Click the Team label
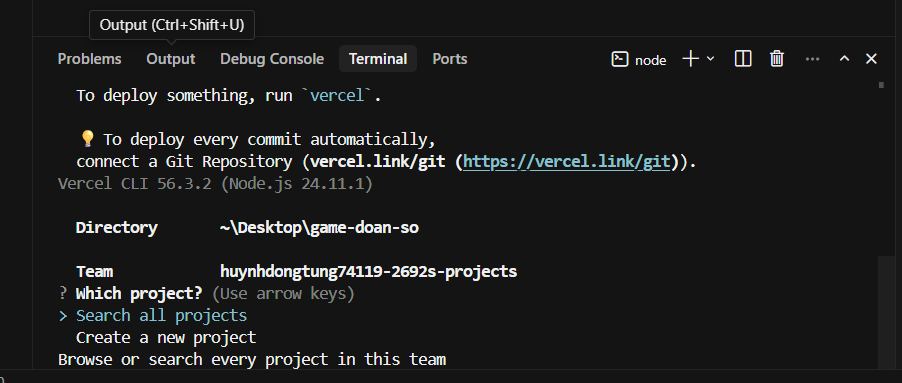 coord(94,271)
